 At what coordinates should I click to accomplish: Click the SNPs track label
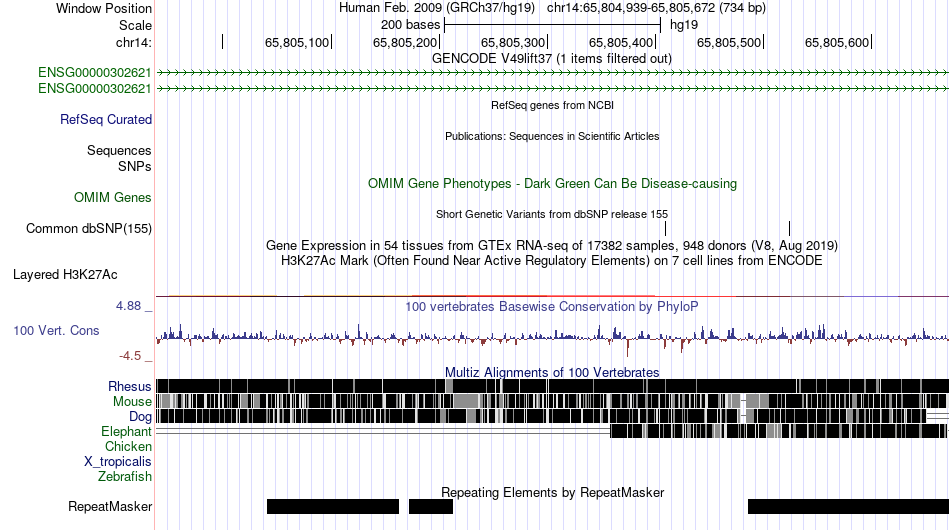[135, 166]
